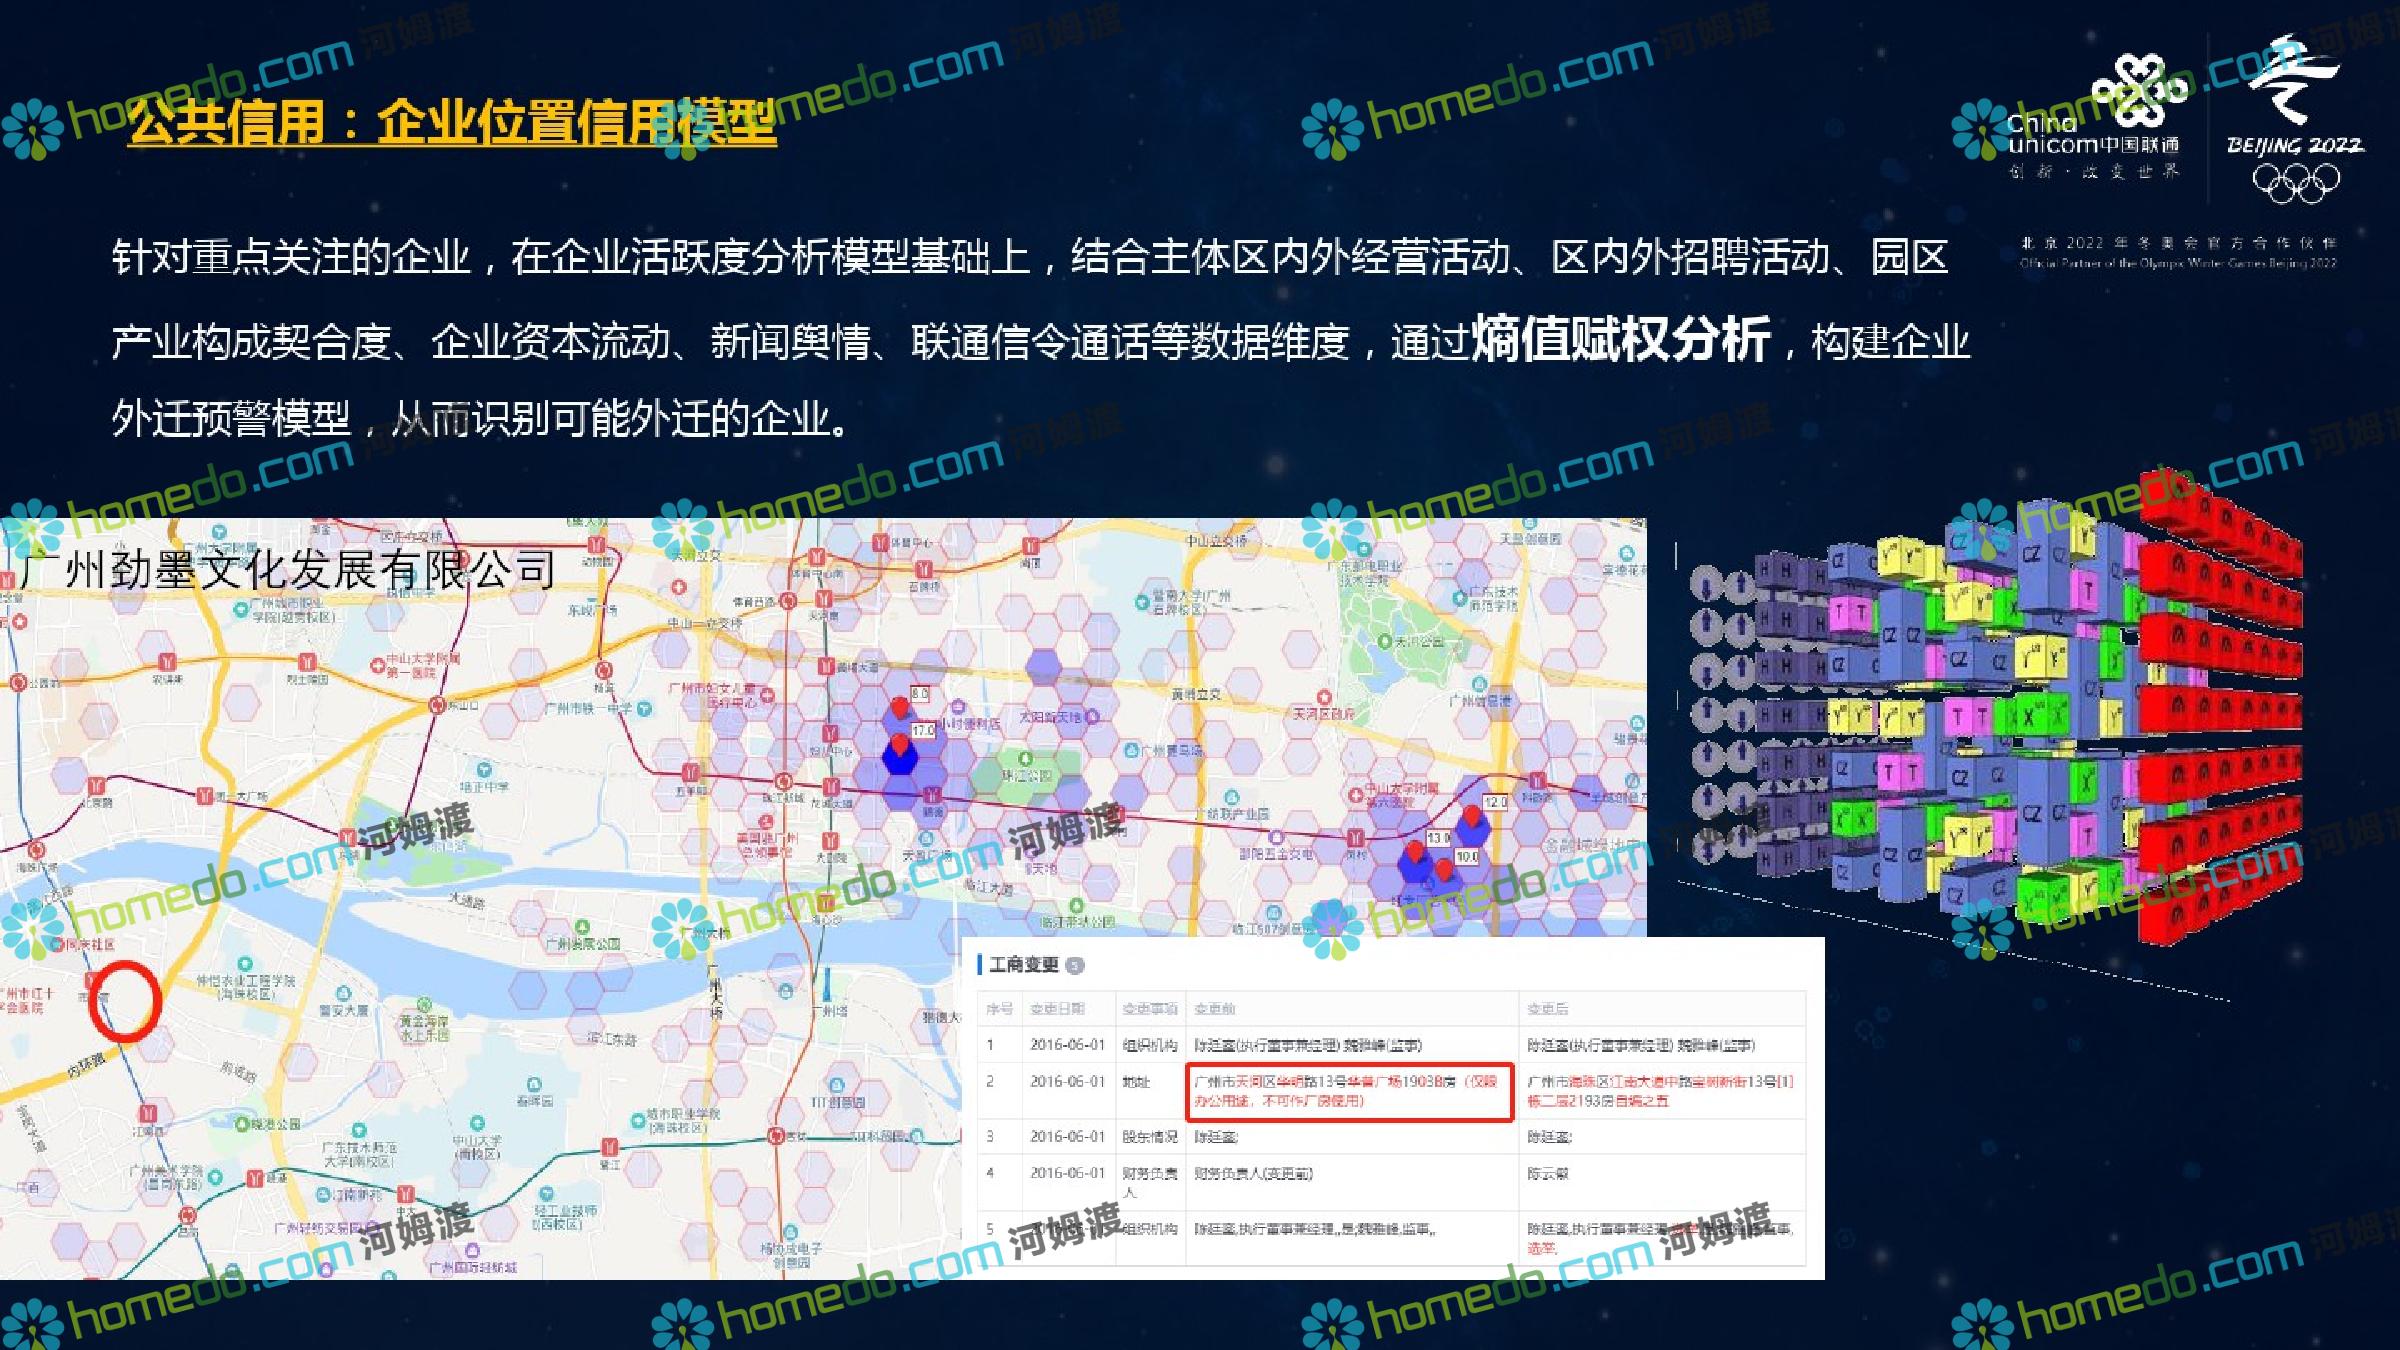Select the 变更日期 column header
The width and height of the screenshot is (2400, 1350).
click(1057, 1009)
